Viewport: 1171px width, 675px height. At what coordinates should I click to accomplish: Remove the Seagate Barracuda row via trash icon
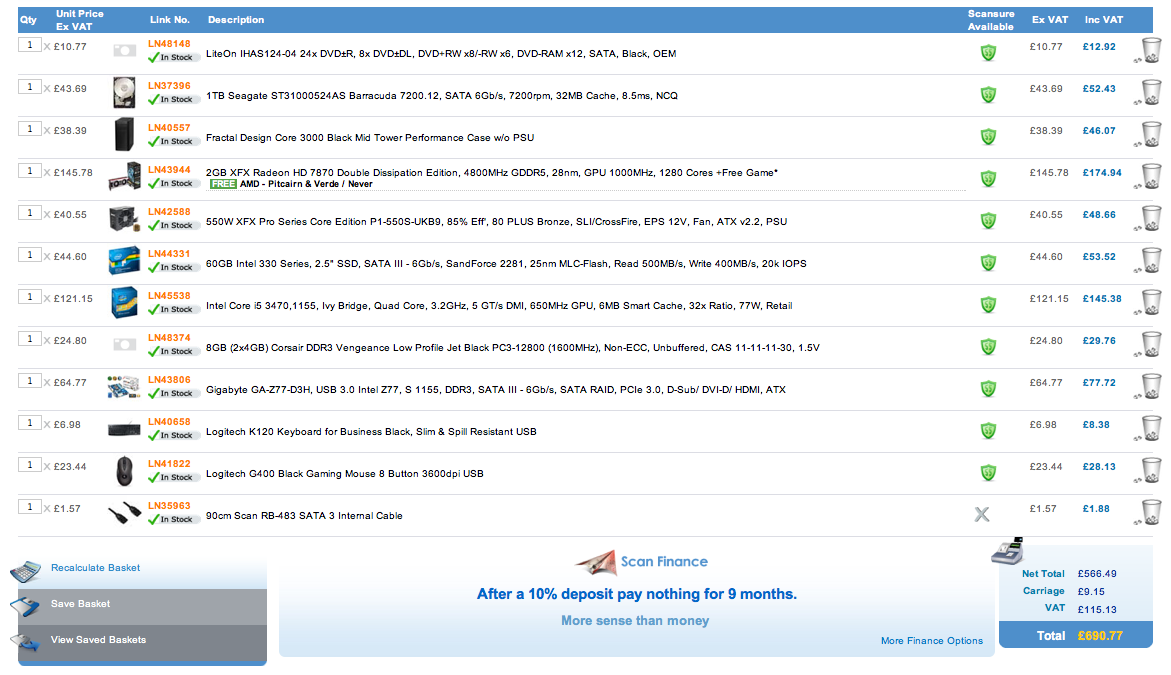1151,93
